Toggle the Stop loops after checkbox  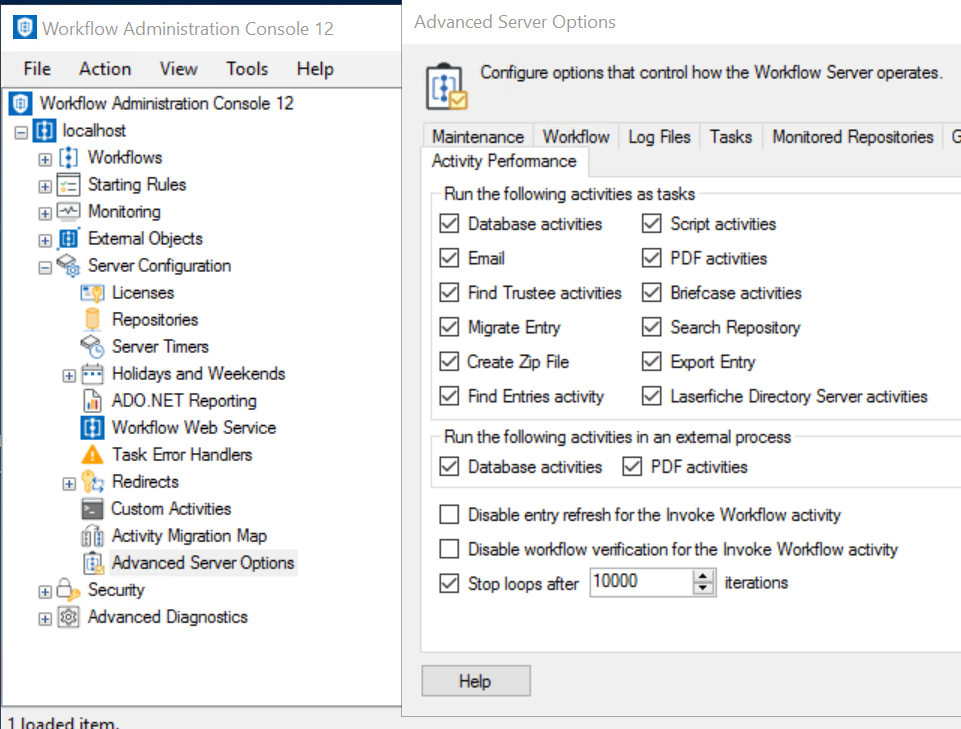click(449, 583)
